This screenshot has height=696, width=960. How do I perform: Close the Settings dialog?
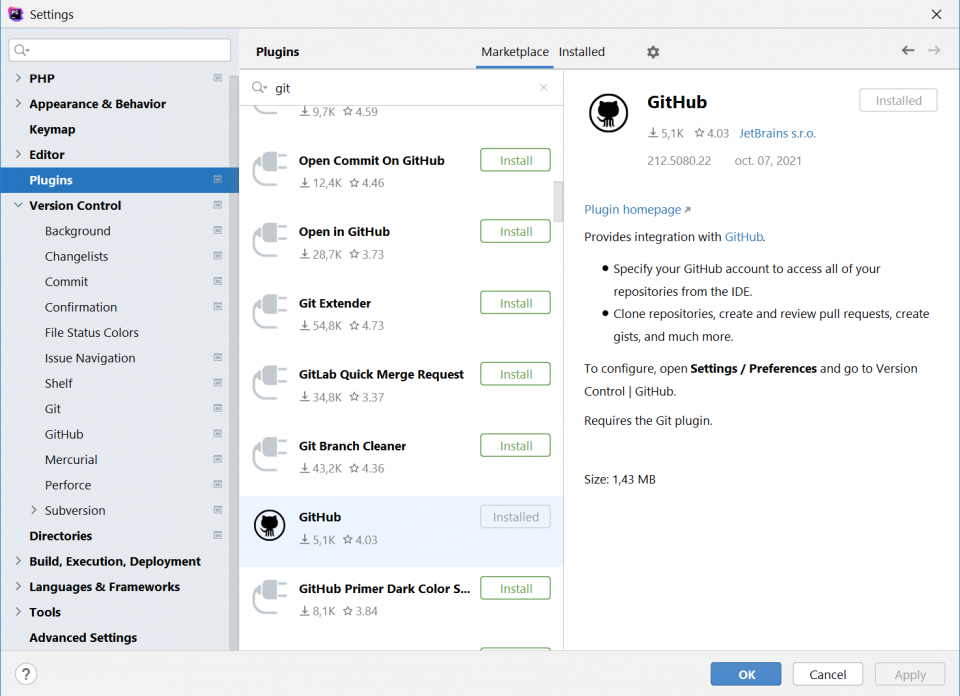coord(936,14)
